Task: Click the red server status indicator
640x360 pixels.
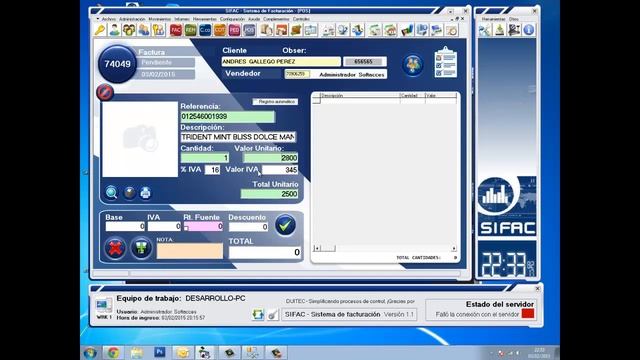Action: coord(528,314)
